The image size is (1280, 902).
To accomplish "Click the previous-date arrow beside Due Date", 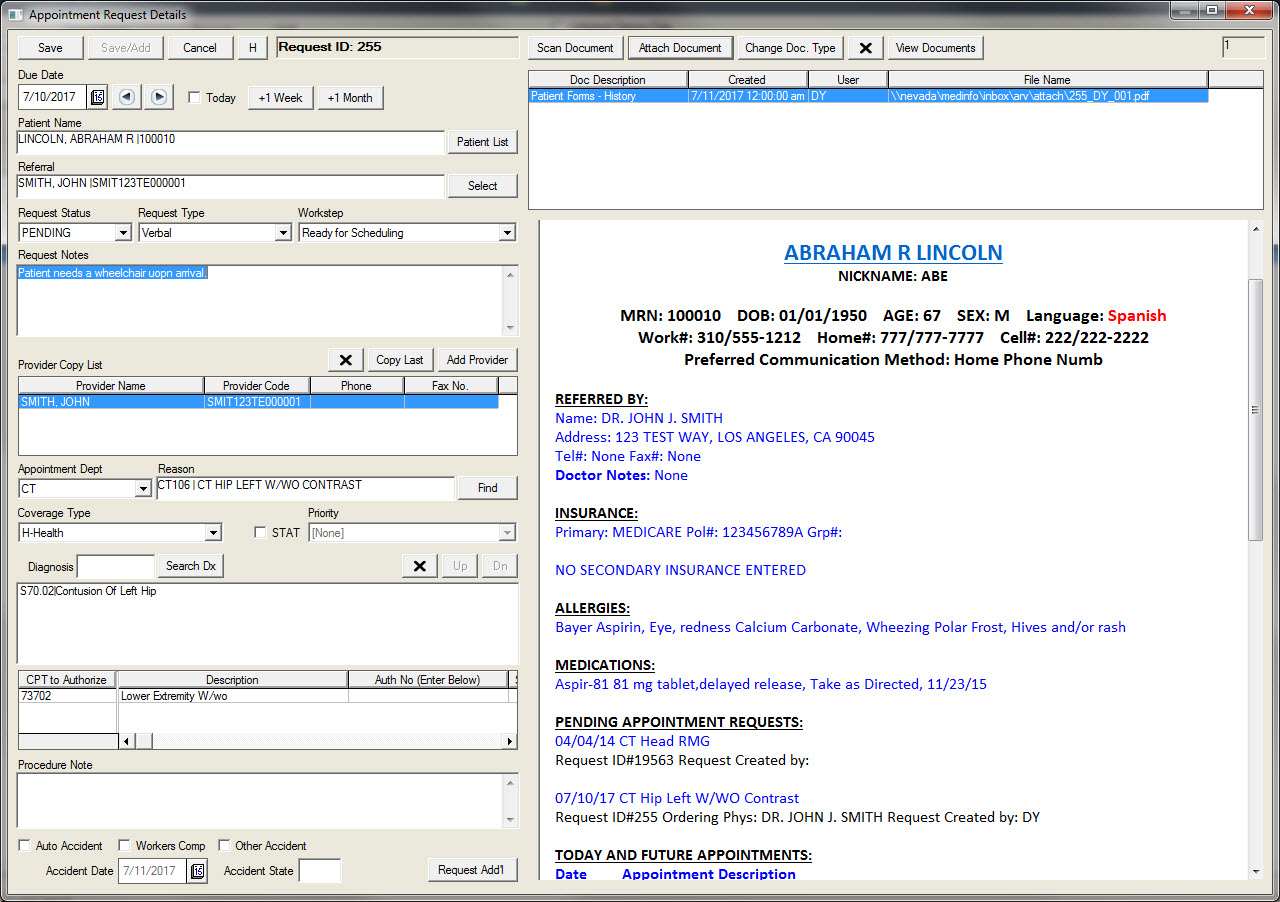I will pos(127,97).
